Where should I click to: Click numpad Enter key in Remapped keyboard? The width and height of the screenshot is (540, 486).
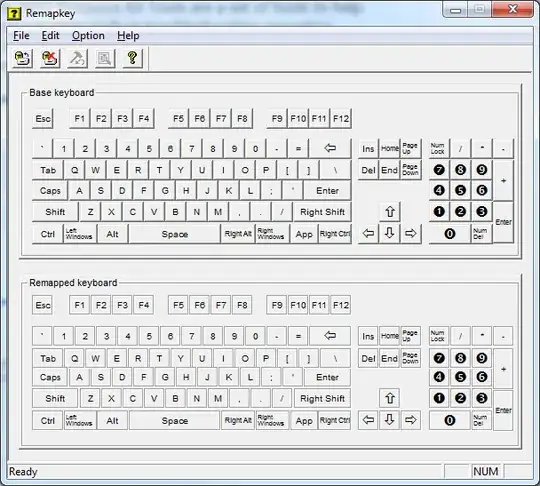[x=503, y=410]
